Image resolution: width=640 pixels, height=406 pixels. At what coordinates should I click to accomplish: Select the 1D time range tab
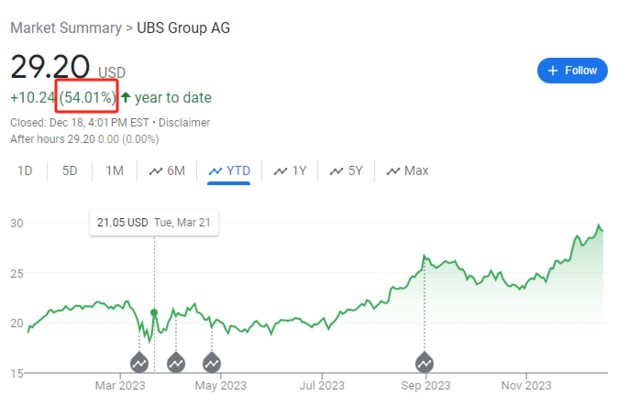coord(25,171)
